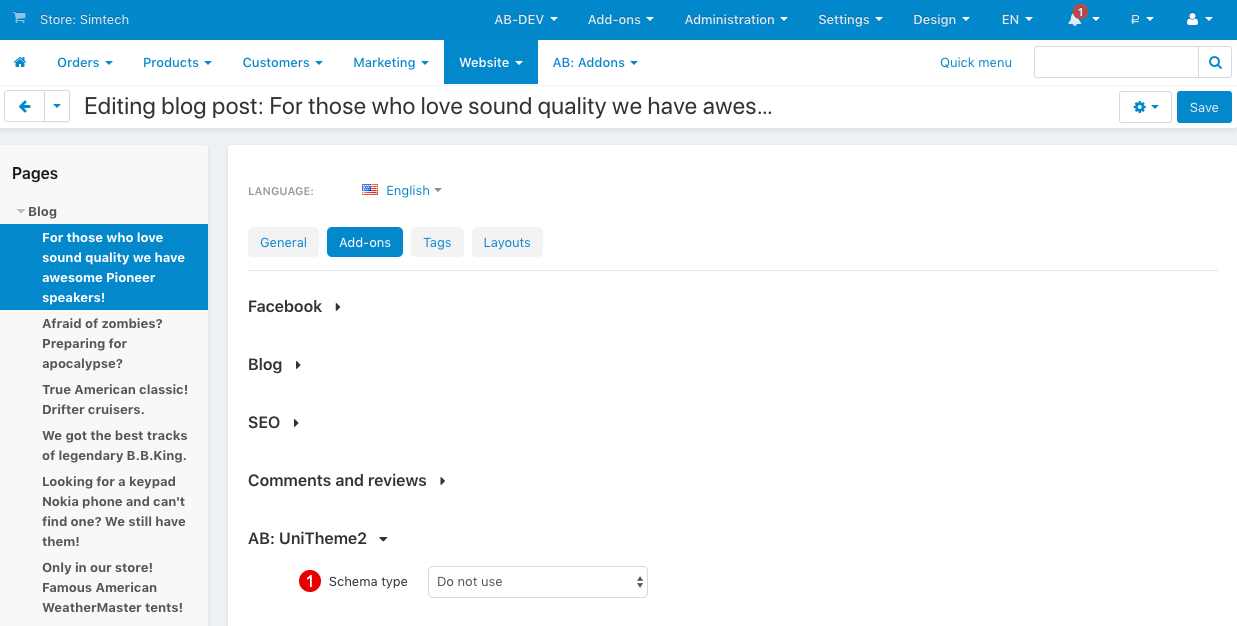The height and width of the screenshot is (626, 1237).
Task: Expand the Blog settings section
Action: coord(275,364)
